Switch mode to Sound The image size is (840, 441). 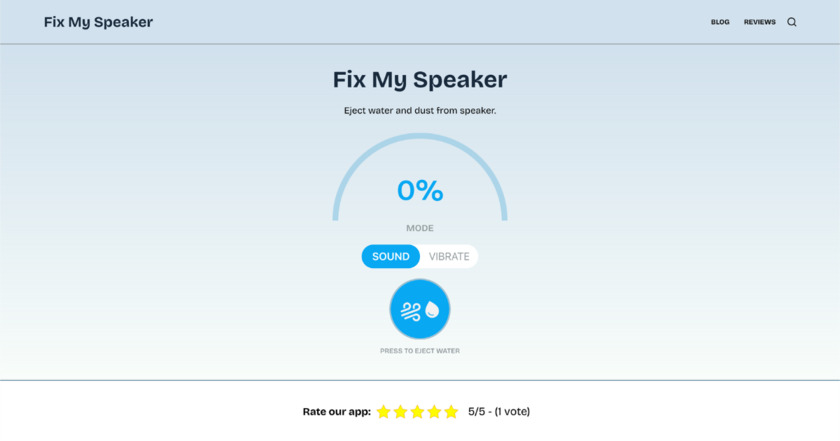click(x=391, y=257)
